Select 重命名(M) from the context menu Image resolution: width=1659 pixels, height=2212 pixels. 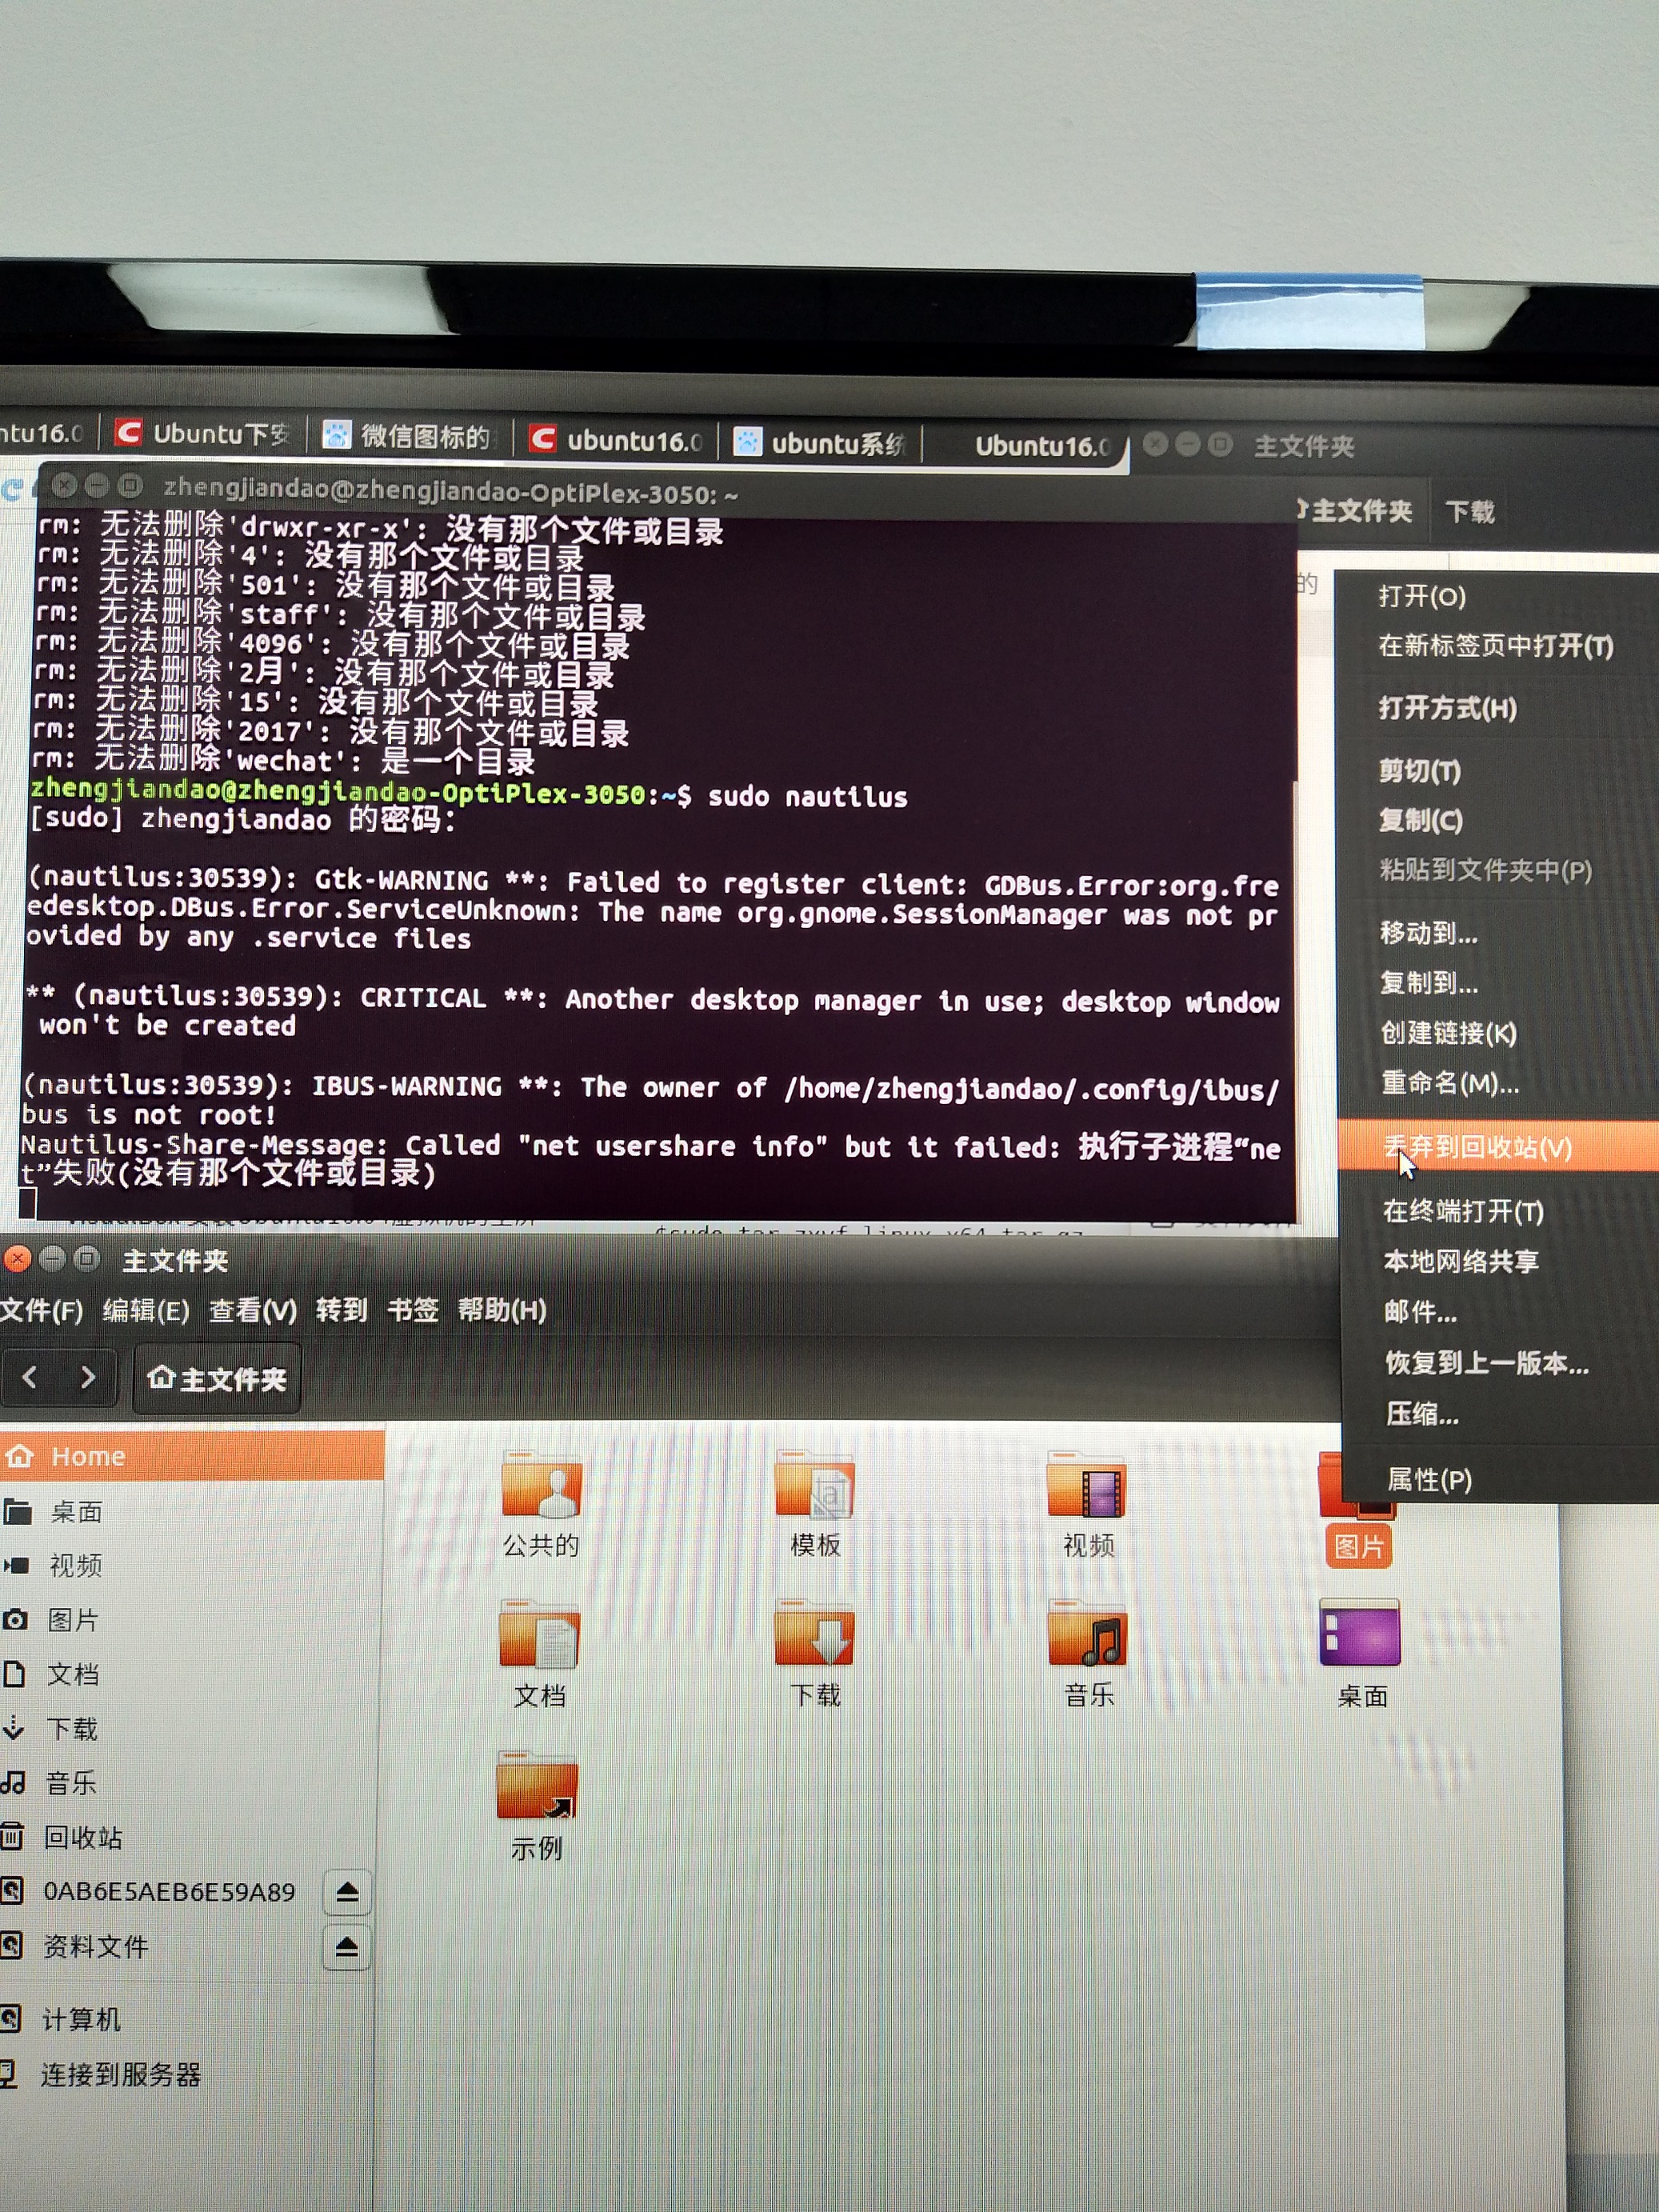tap(1449, 1083)
